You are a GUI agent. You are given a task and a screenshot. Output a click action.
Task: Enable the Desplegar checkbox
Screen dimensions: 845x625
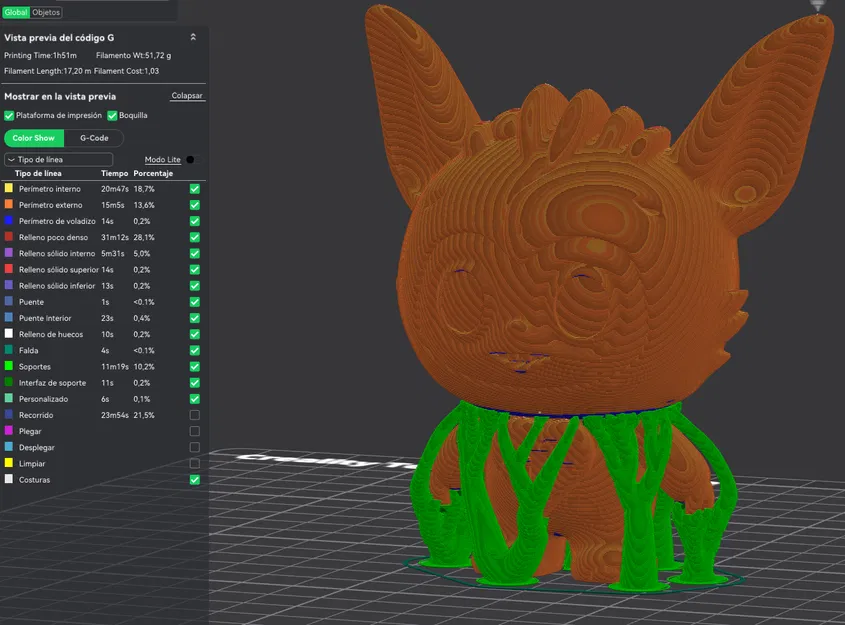coord(194,447)
